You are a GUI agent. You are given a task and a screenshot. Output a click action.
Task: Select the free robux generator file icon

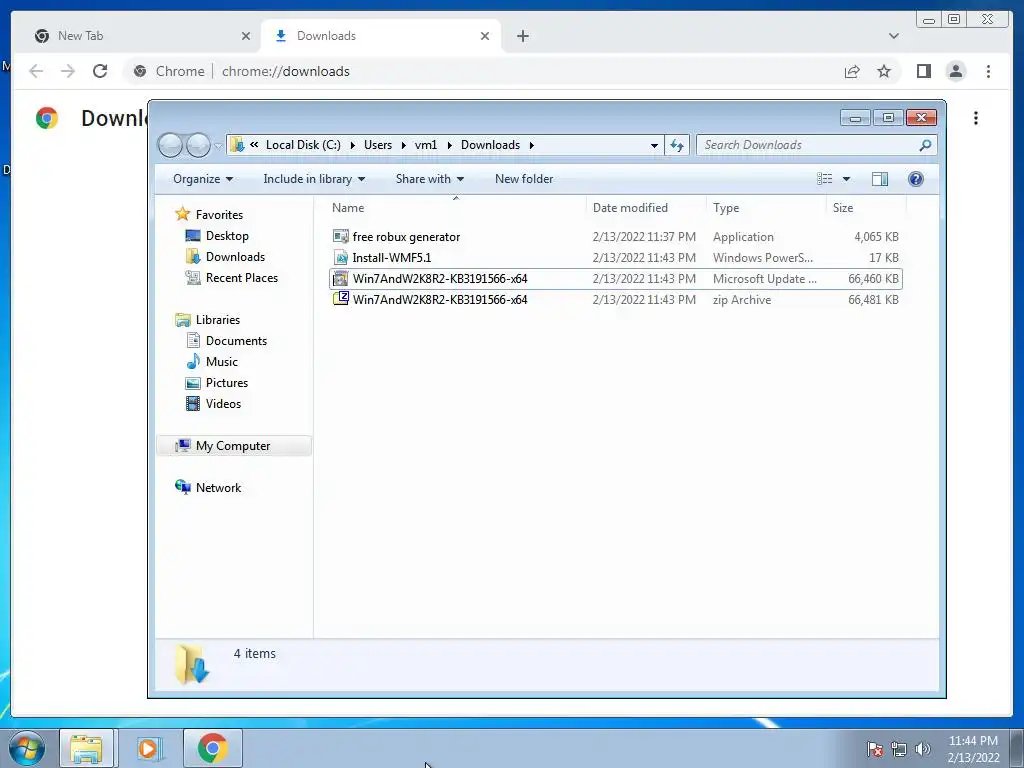click(340, 236)
